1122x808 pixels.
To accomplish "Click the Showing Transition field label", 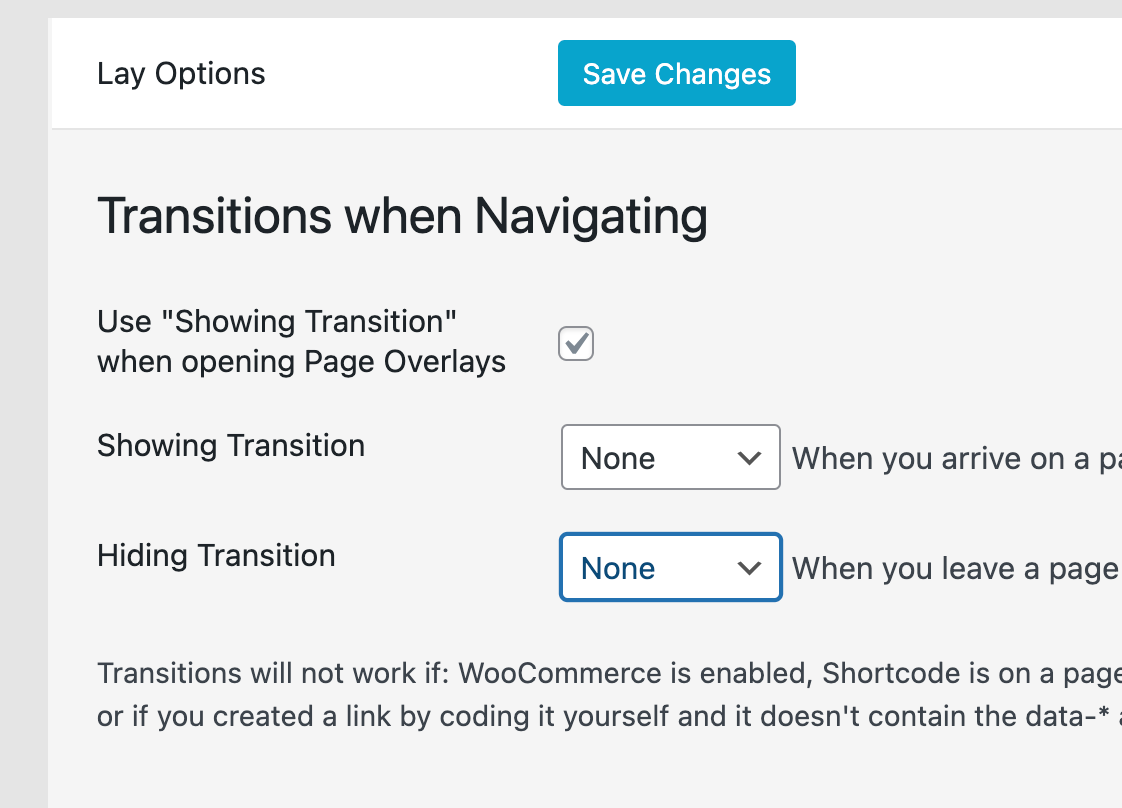I will [231, 445].
